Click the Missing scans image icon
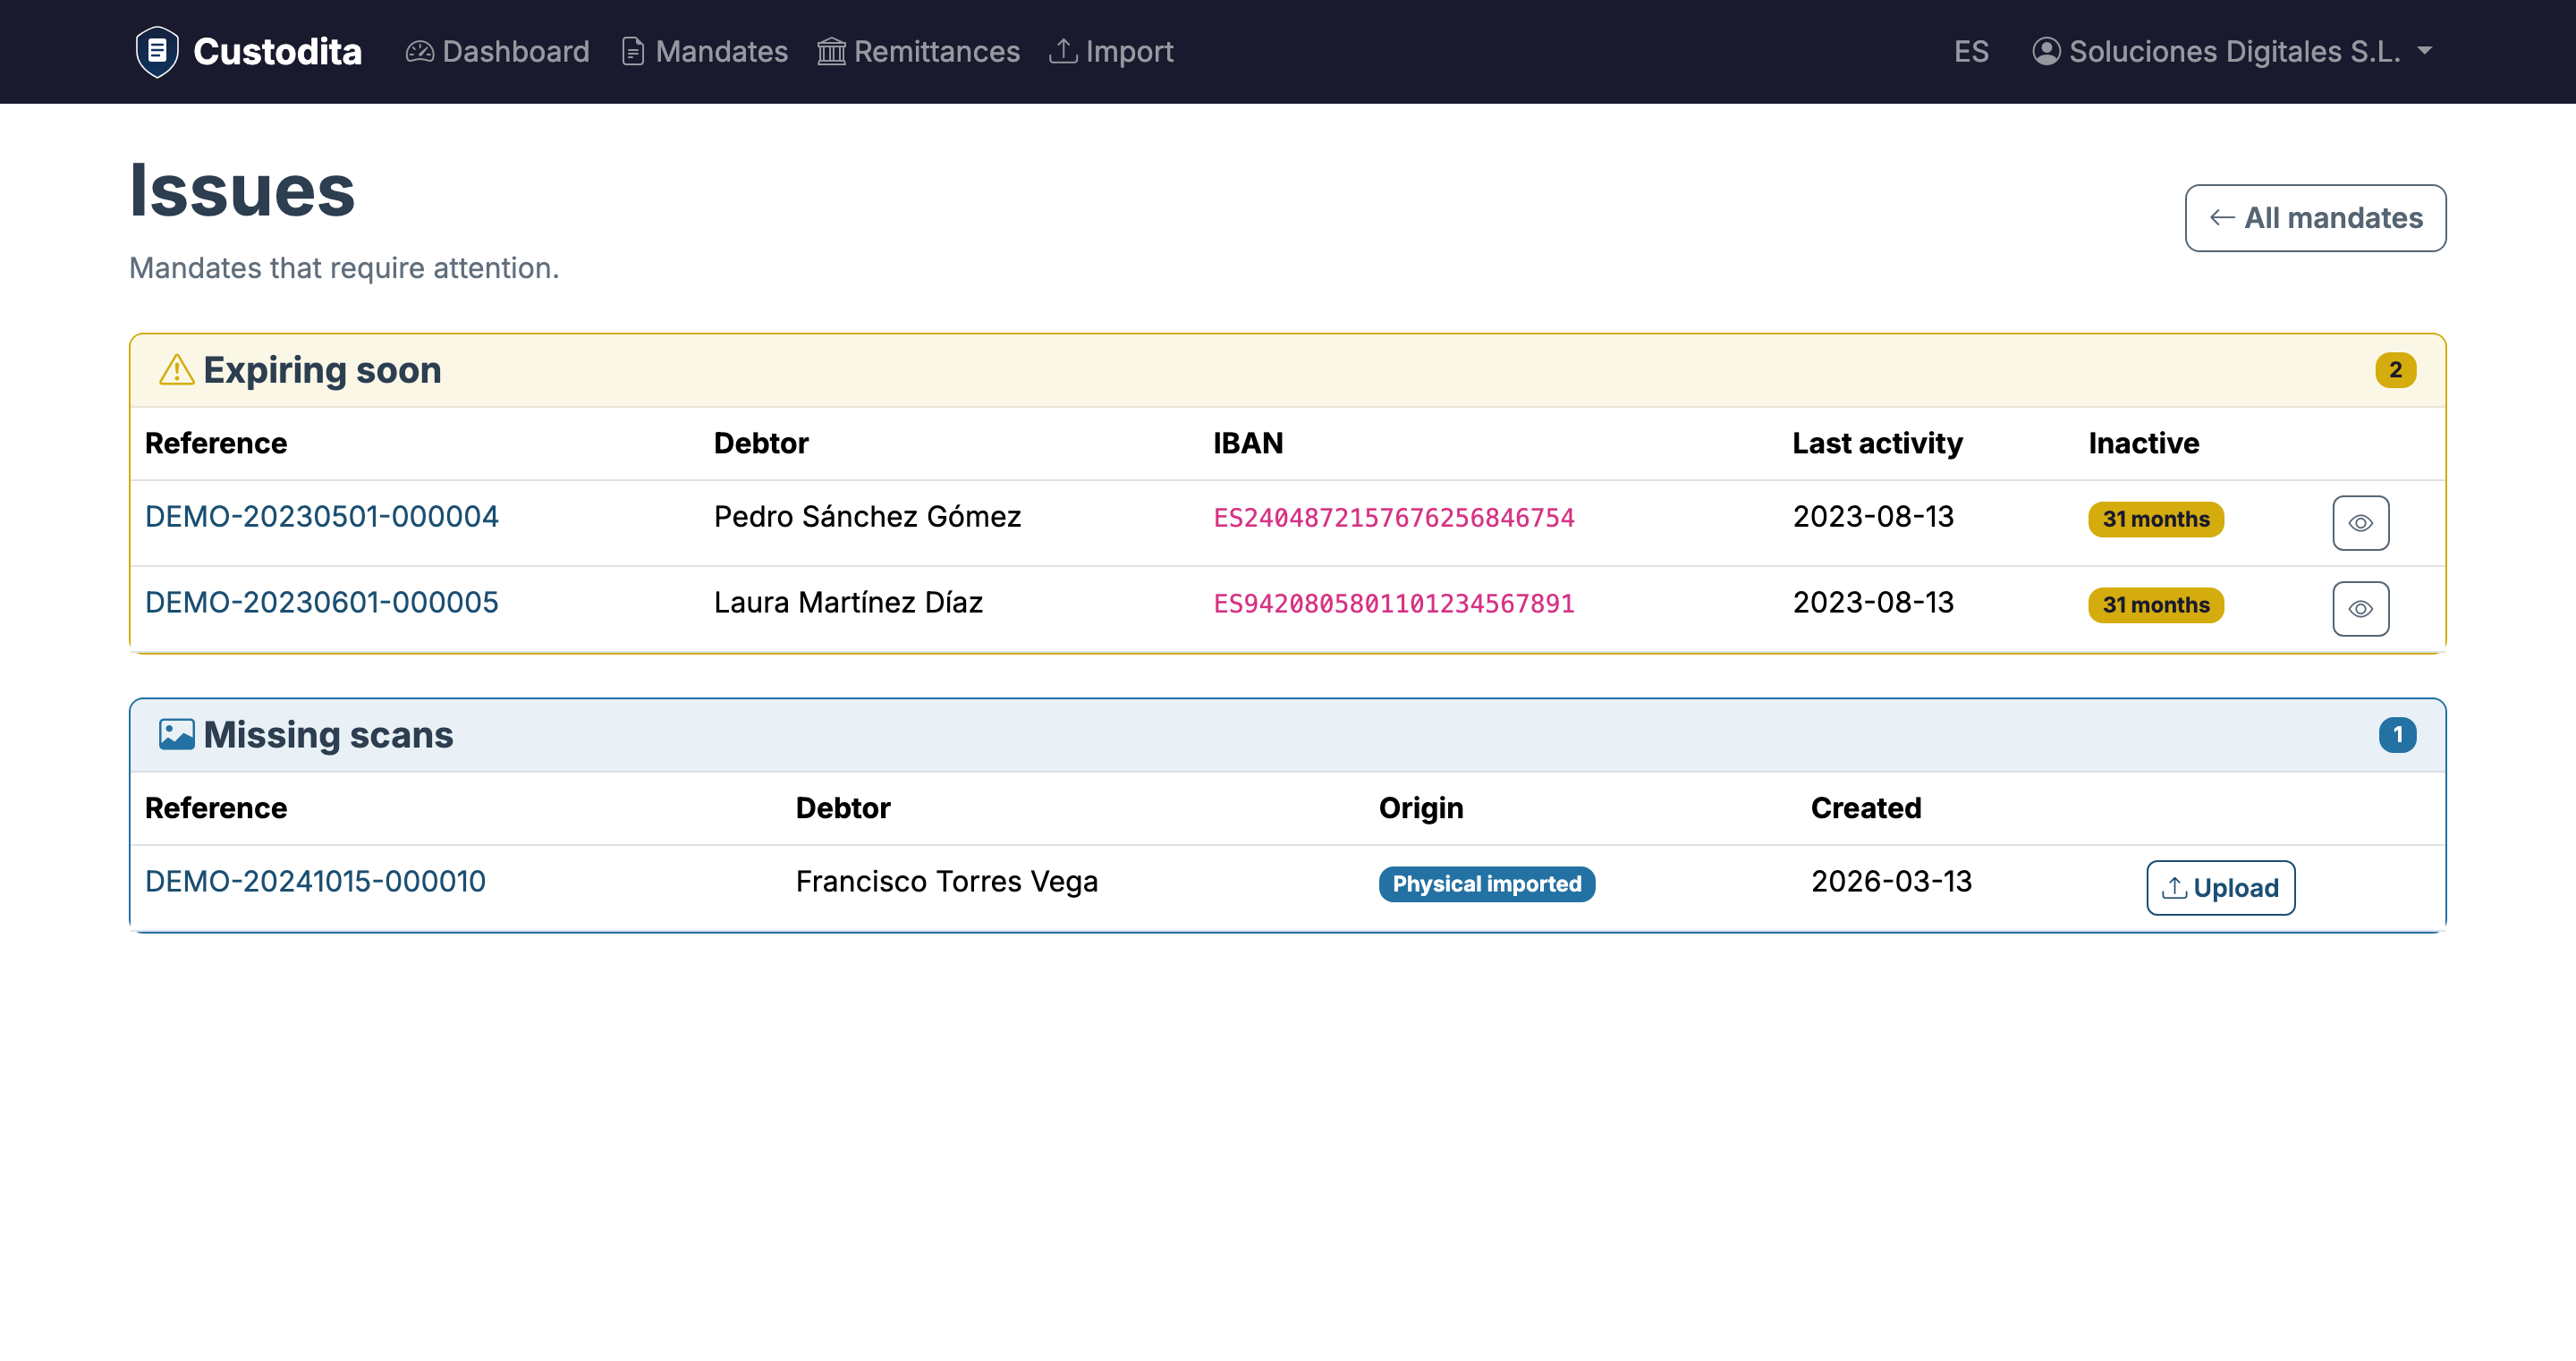Viewport: 2576px width, 1361px height. (177, 733)
